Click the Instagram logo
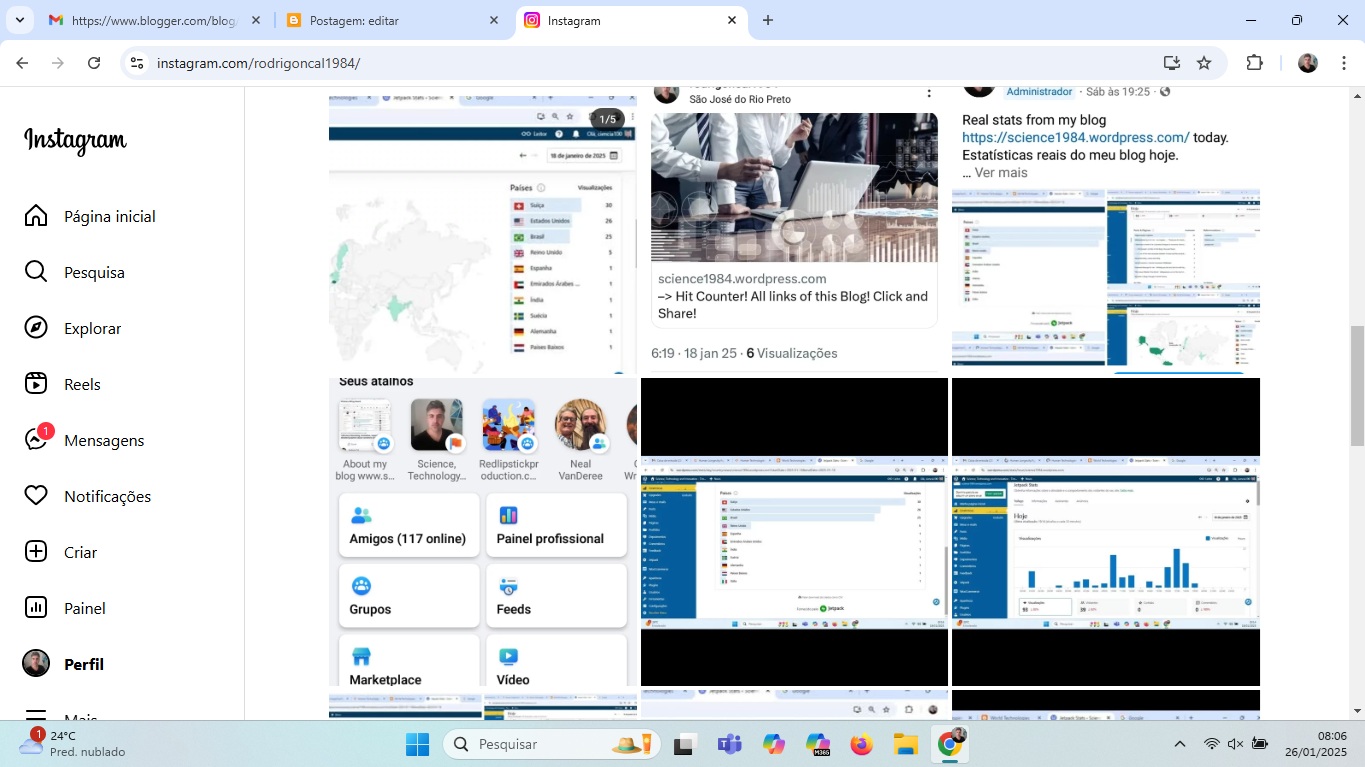1365x767 pixels. [76, 140]
